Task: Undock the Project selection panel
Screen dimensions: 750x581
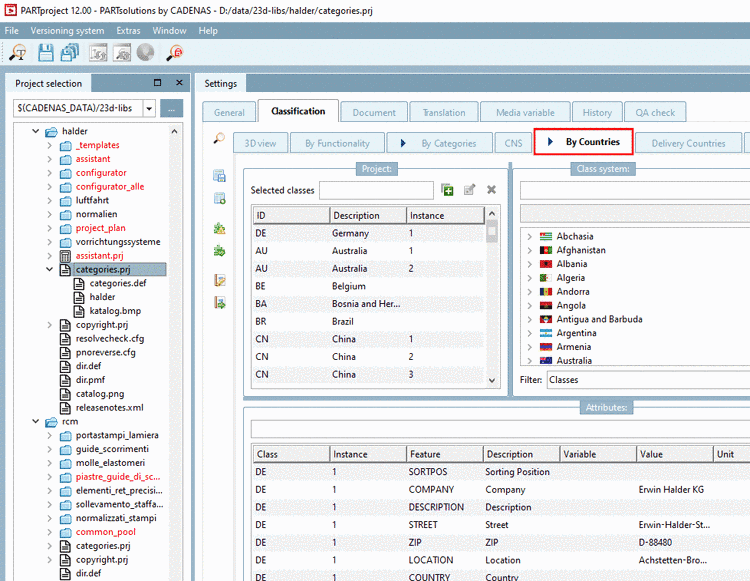Action: pyautogui.click(x=157, y=83)
